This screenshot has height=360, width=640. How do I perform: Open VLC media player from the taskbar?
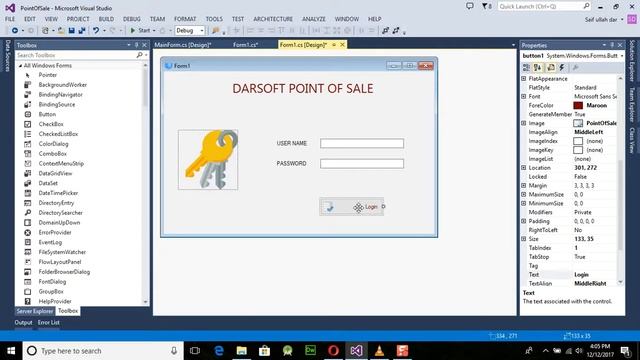click(x=379, y=351)
